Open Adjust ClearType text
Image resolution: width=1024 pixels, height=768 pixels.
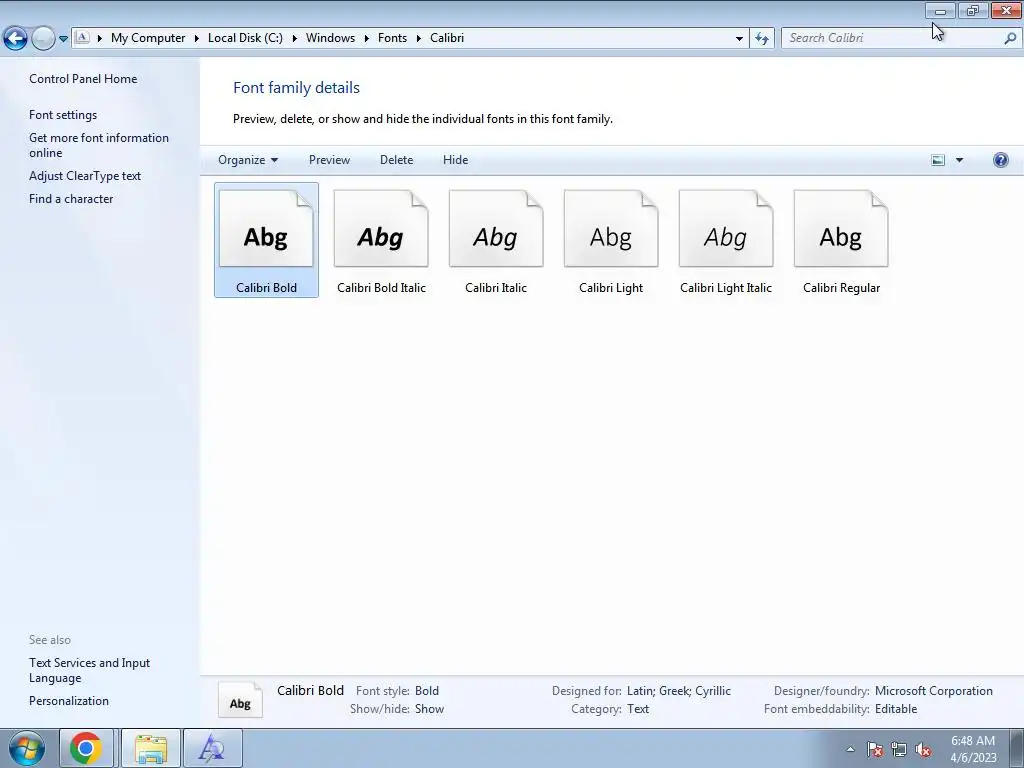tap(85, 176)
